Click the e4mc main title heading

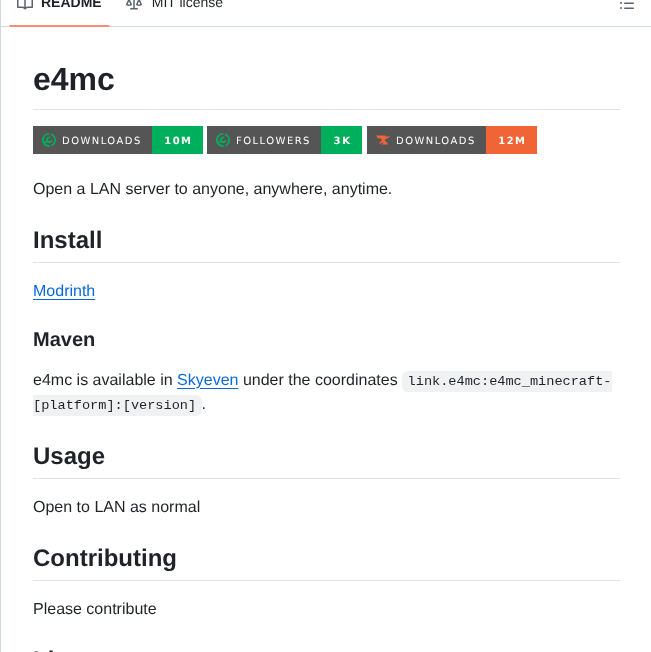coord(74,80)
